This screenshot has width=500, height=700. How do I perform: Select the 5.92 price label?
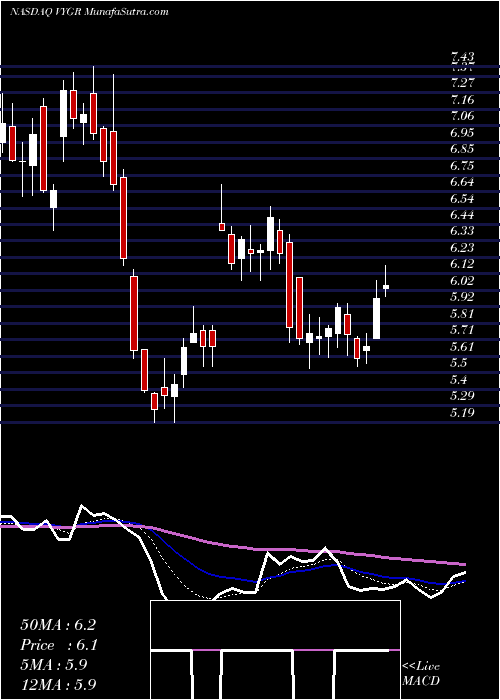462,297
